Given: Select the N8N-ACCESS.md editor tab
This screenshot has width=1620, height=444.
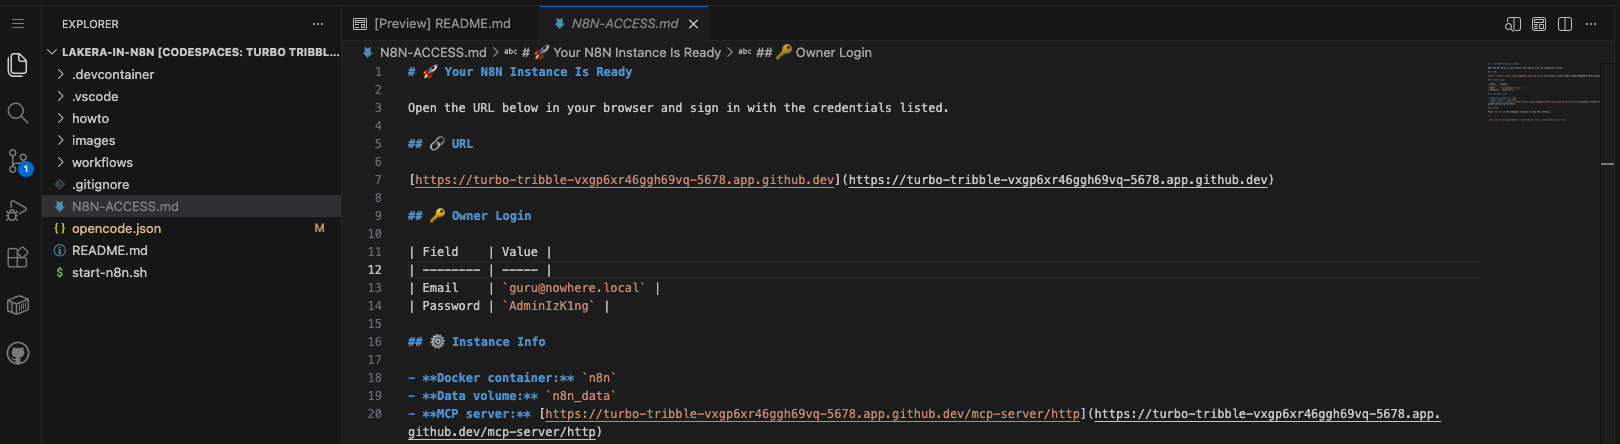Looking at the screenshot, I should 624,23.
